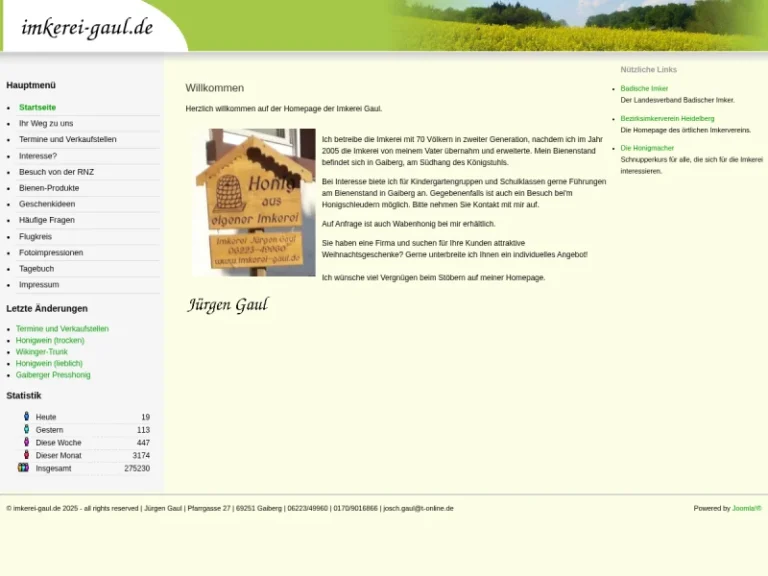
Task: Click the Heute visitor statistic icon
Action: pyautogui.click(x=26, y=416)
